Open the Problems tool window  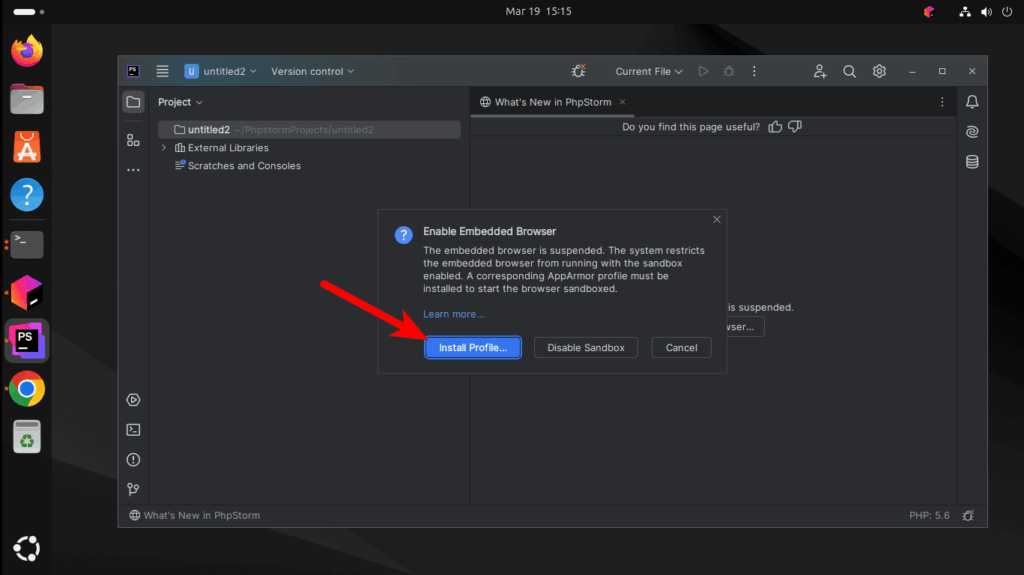pyautogui.click(x=133, y=460)
